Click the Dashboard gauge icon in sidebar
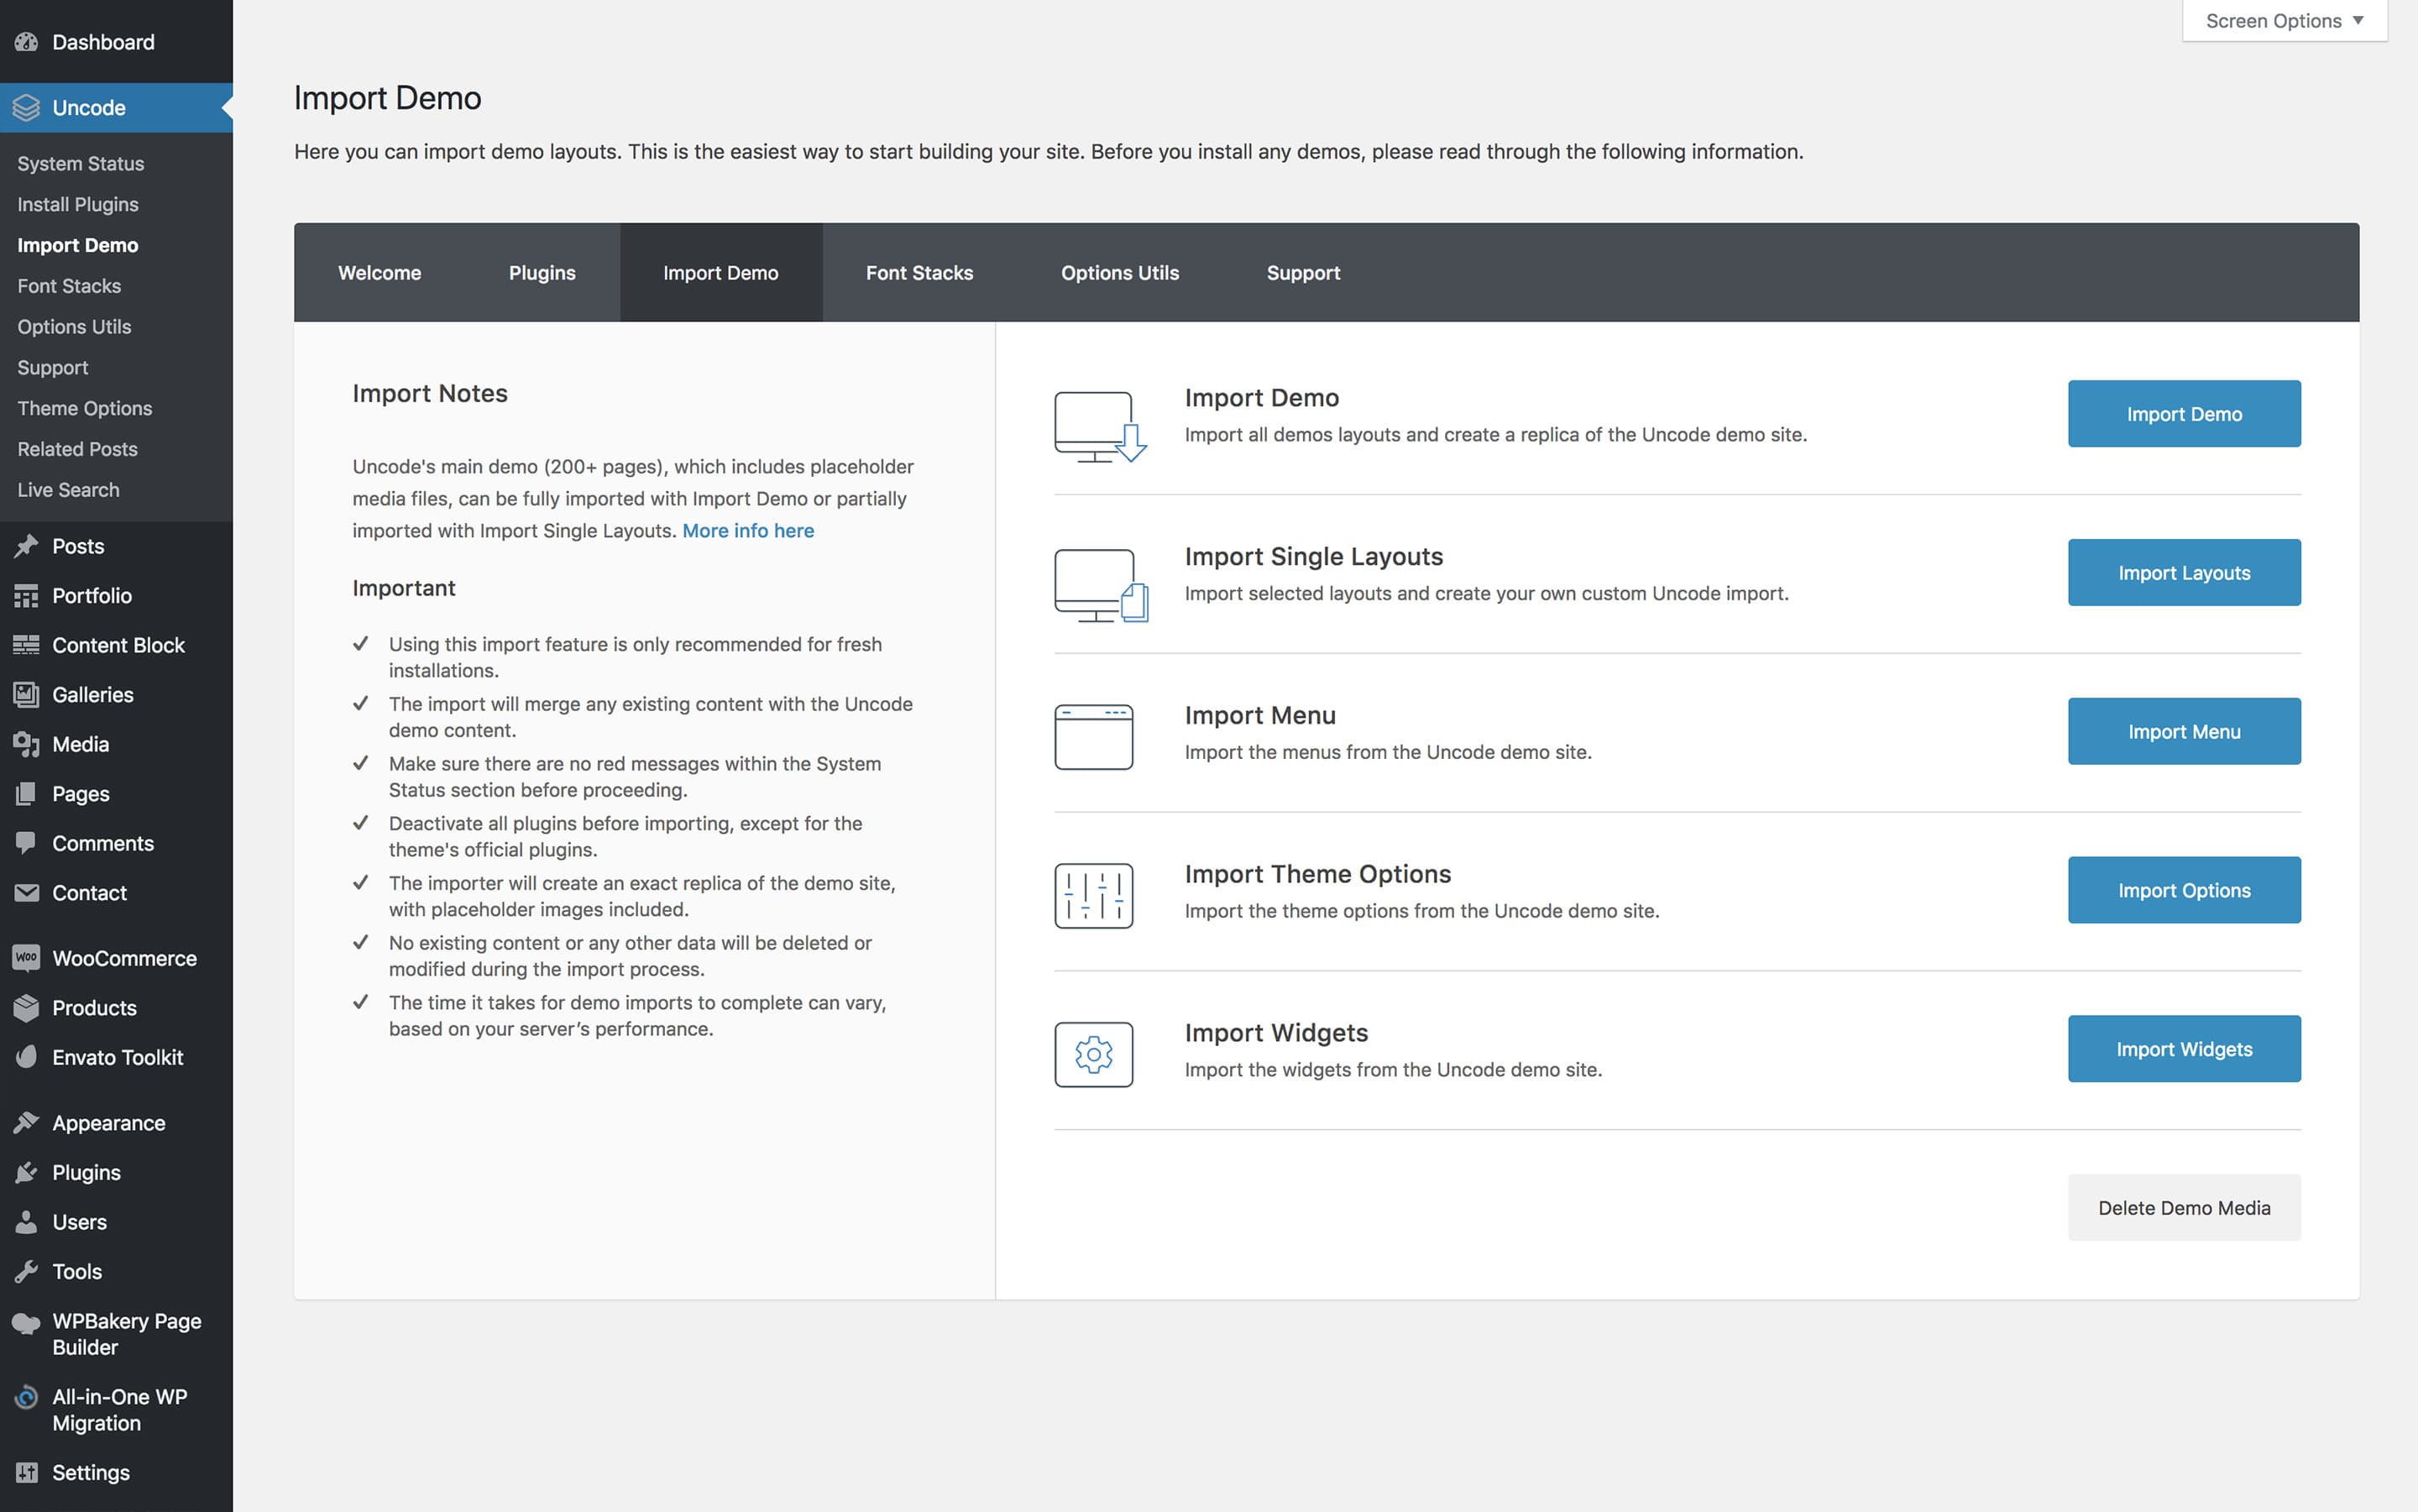The image size is (2418, 1512). click(x=26, y=42)
